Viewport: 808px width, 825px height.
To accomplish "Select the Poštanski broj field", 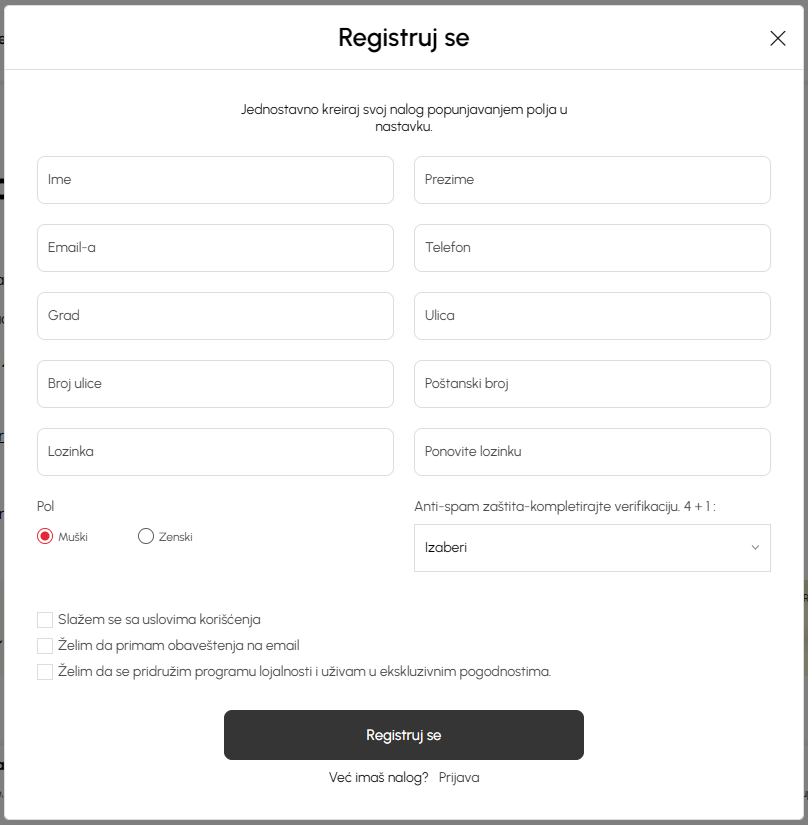I will pos(592,384).
